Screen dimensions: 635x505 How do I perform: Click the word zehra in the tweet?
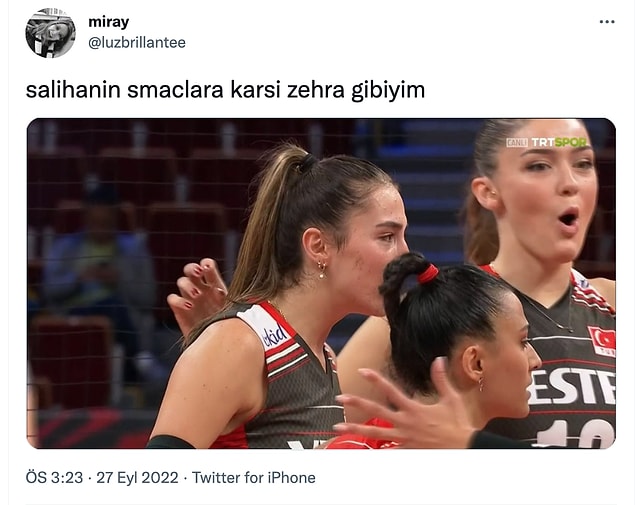[x=315, y=89]
